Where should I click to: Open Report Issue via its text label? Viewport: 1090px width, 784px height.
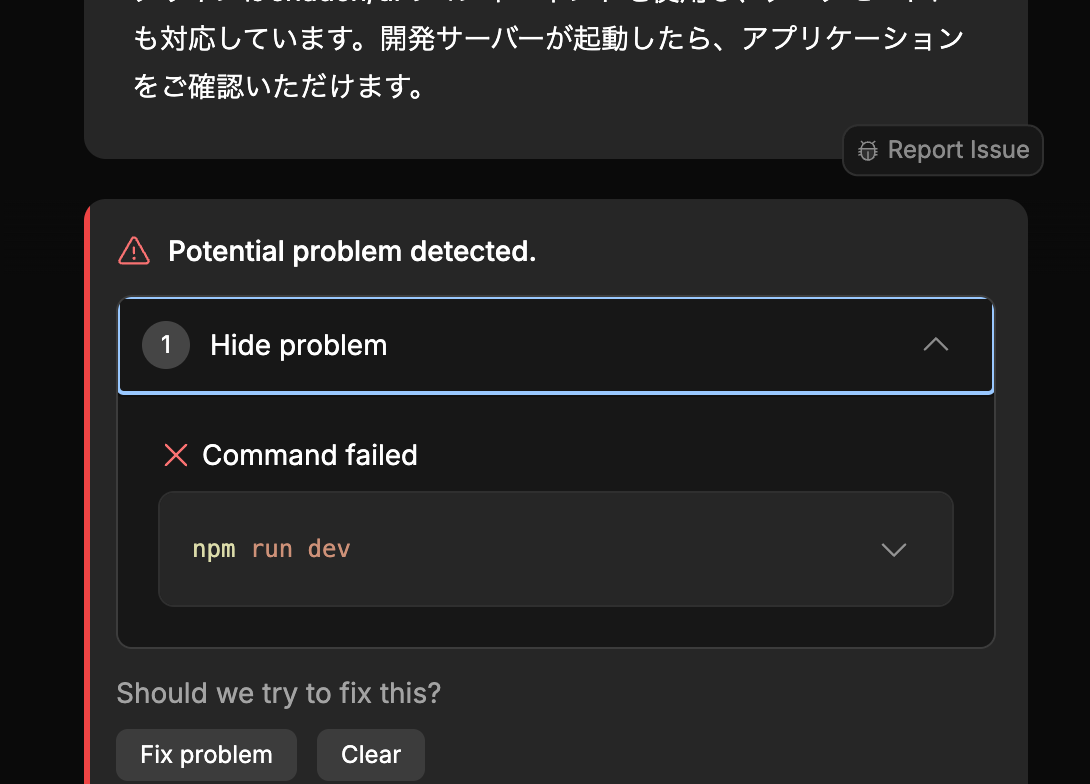coord(958,150)
